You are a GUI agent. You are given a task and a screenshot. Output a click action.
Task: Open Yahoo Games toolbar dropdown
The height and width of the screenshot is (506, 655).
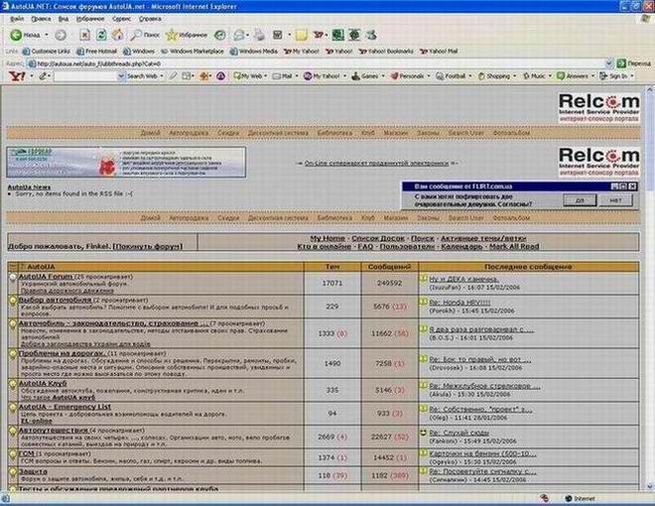(365, 75)
